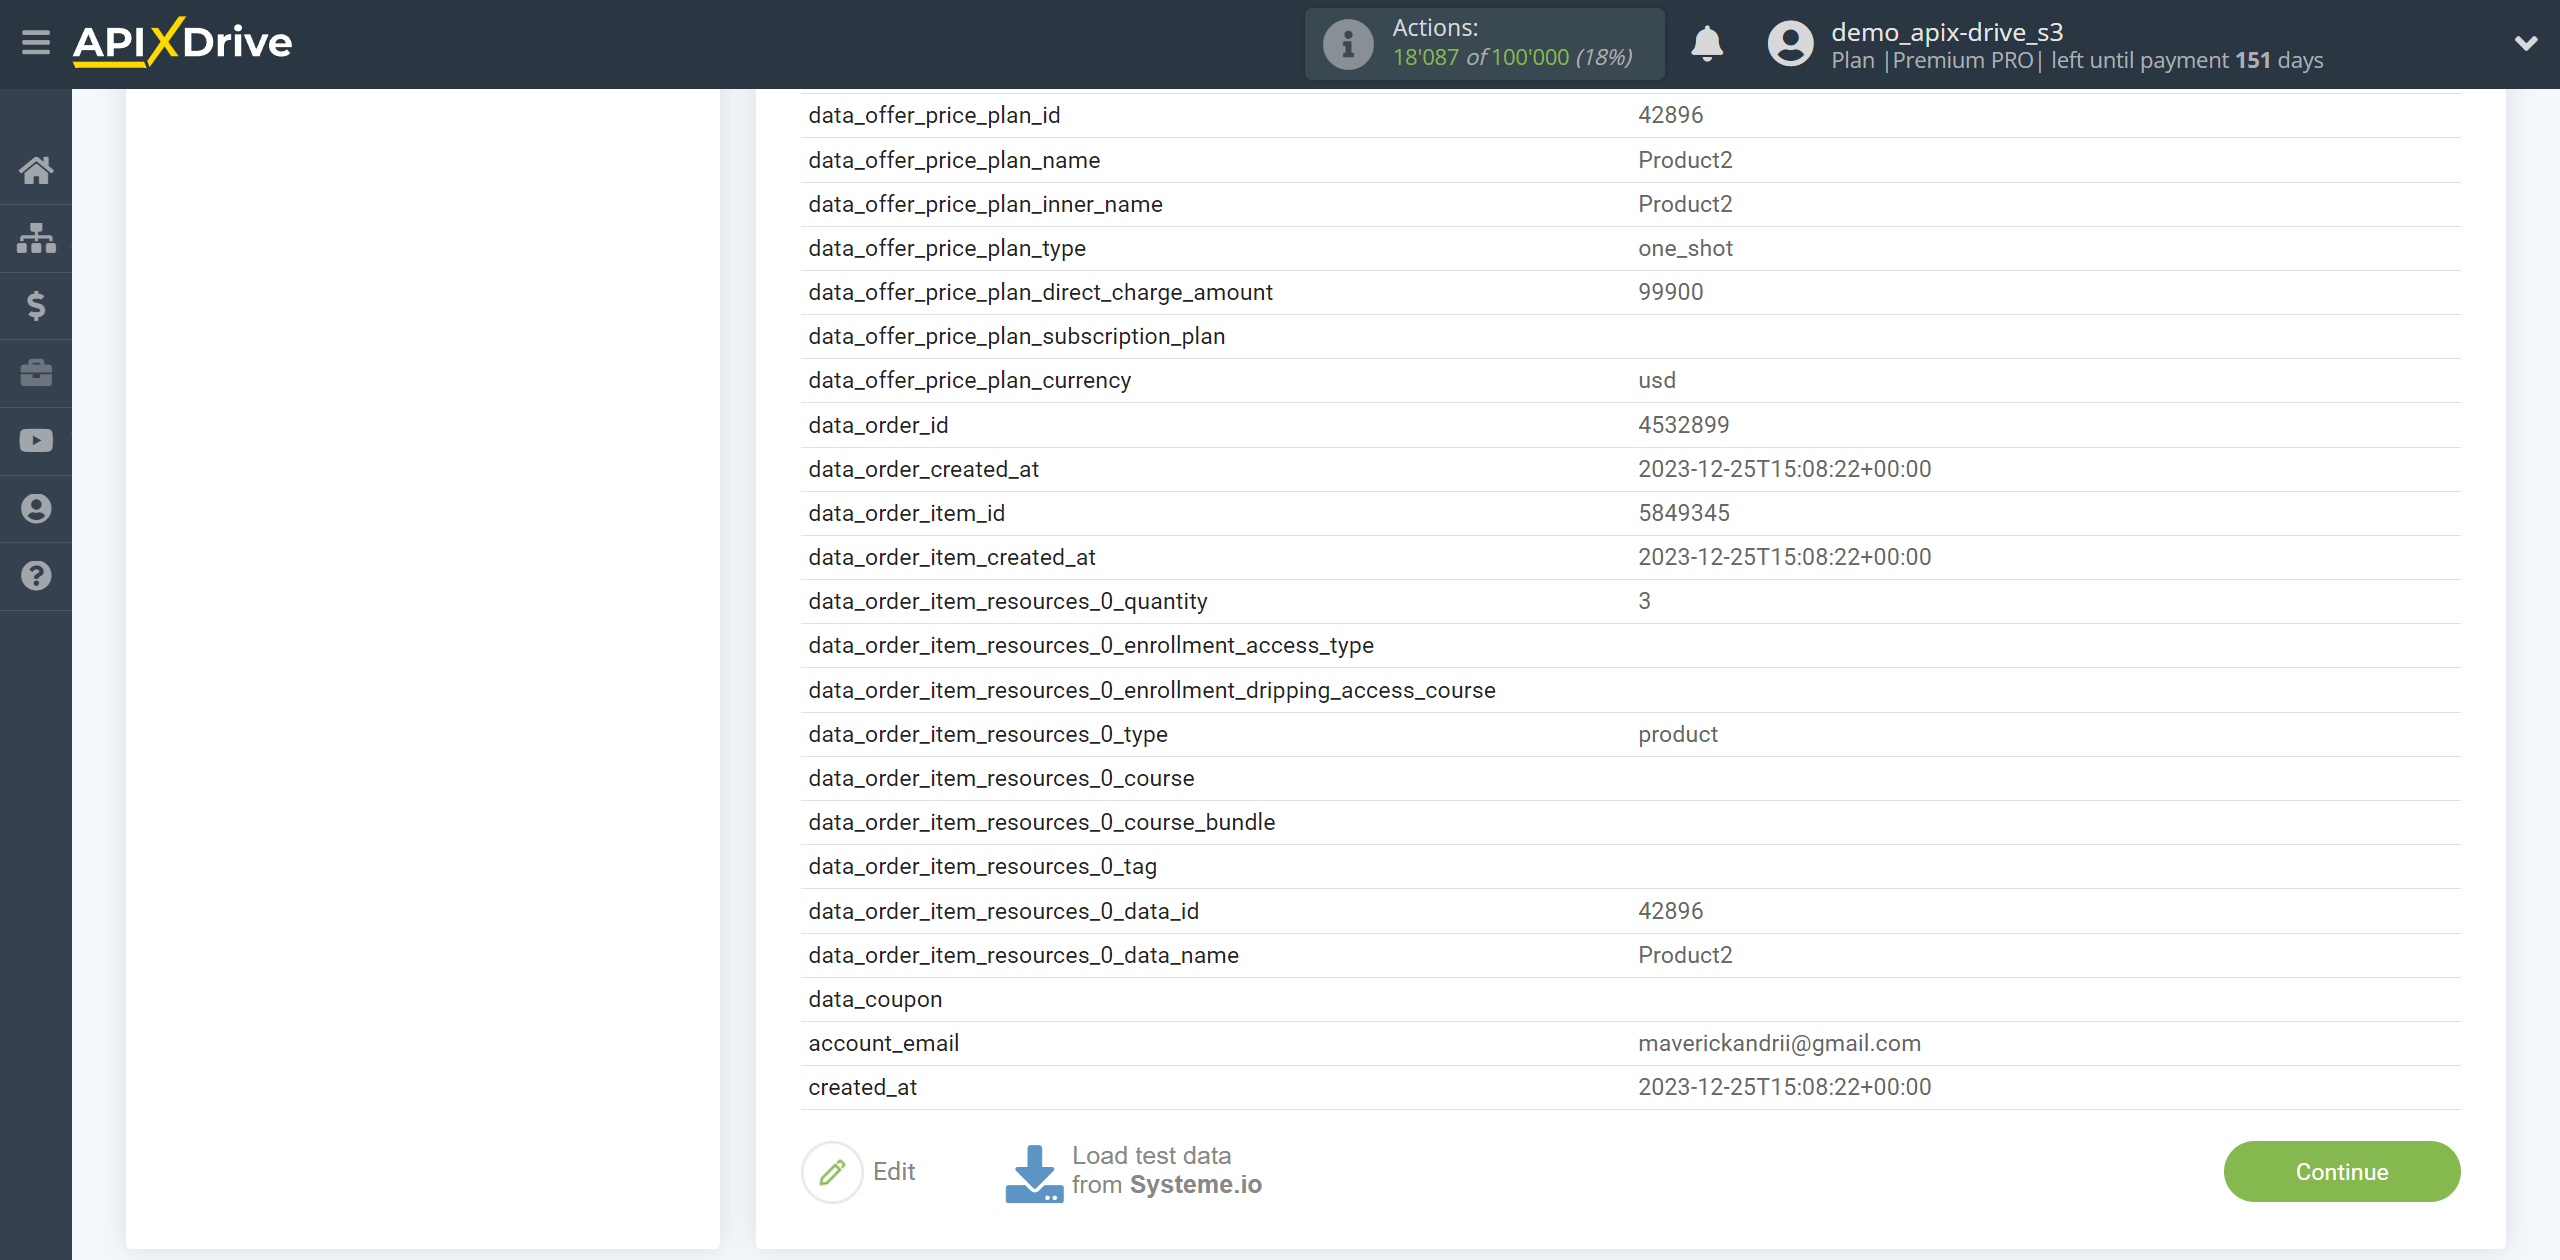
Task: Open the billing dollar sidebar icon
Action: pyautogui.click(x=36, y=305)
